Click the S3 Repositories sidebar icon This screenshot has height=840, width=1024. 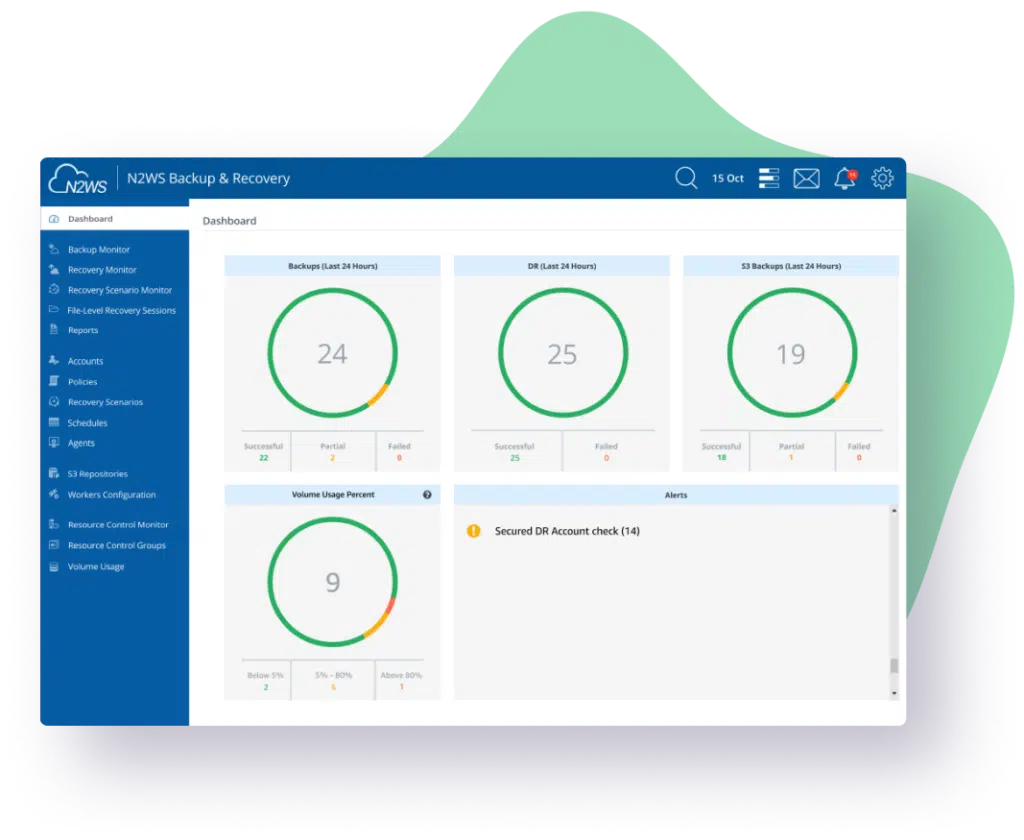click(x=54, y=473)
